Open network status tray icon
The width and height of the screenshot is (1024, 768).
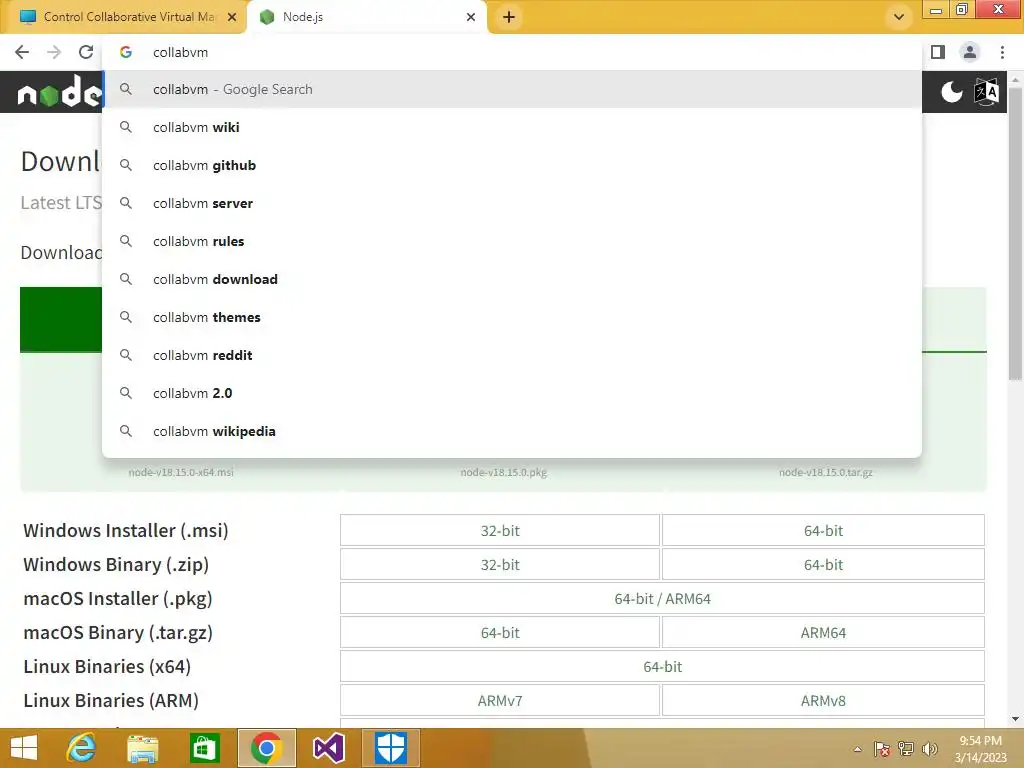[x=906, y=749]
